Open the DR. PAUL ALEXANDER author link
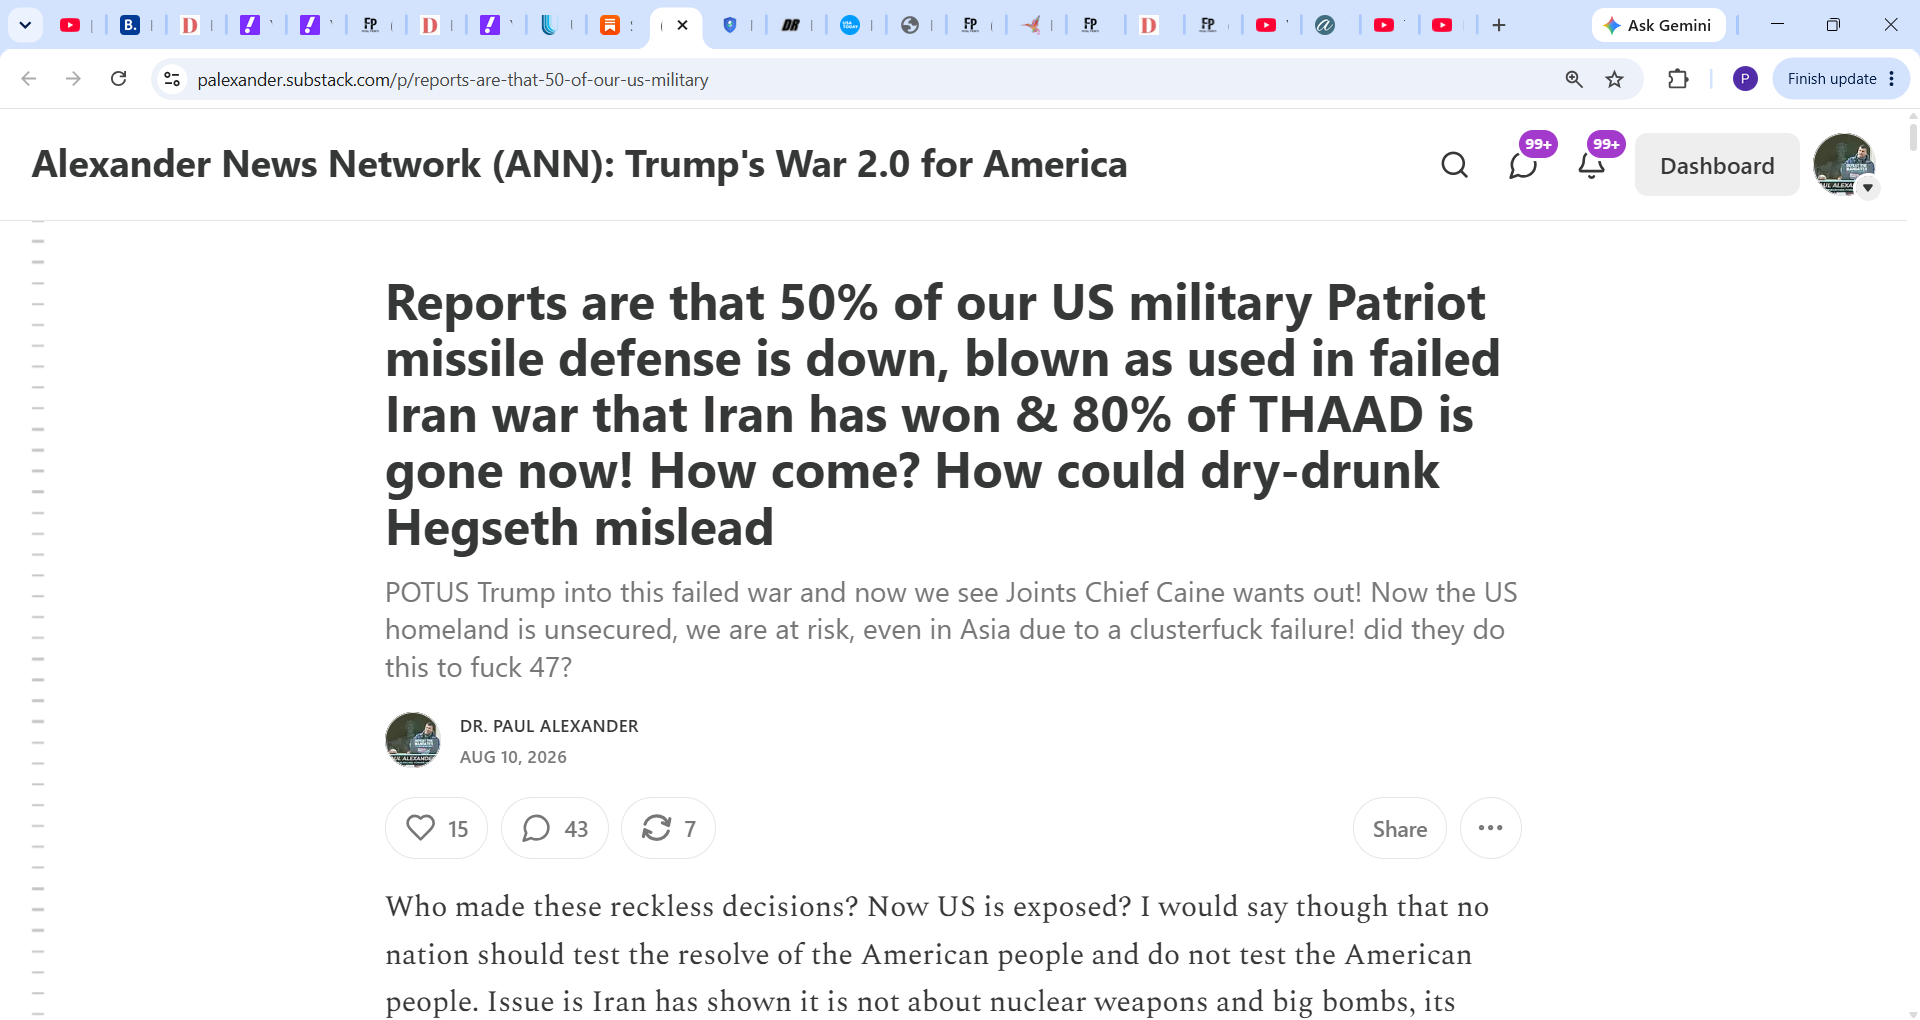The image size is (1920, 1020). coord(549,726)
